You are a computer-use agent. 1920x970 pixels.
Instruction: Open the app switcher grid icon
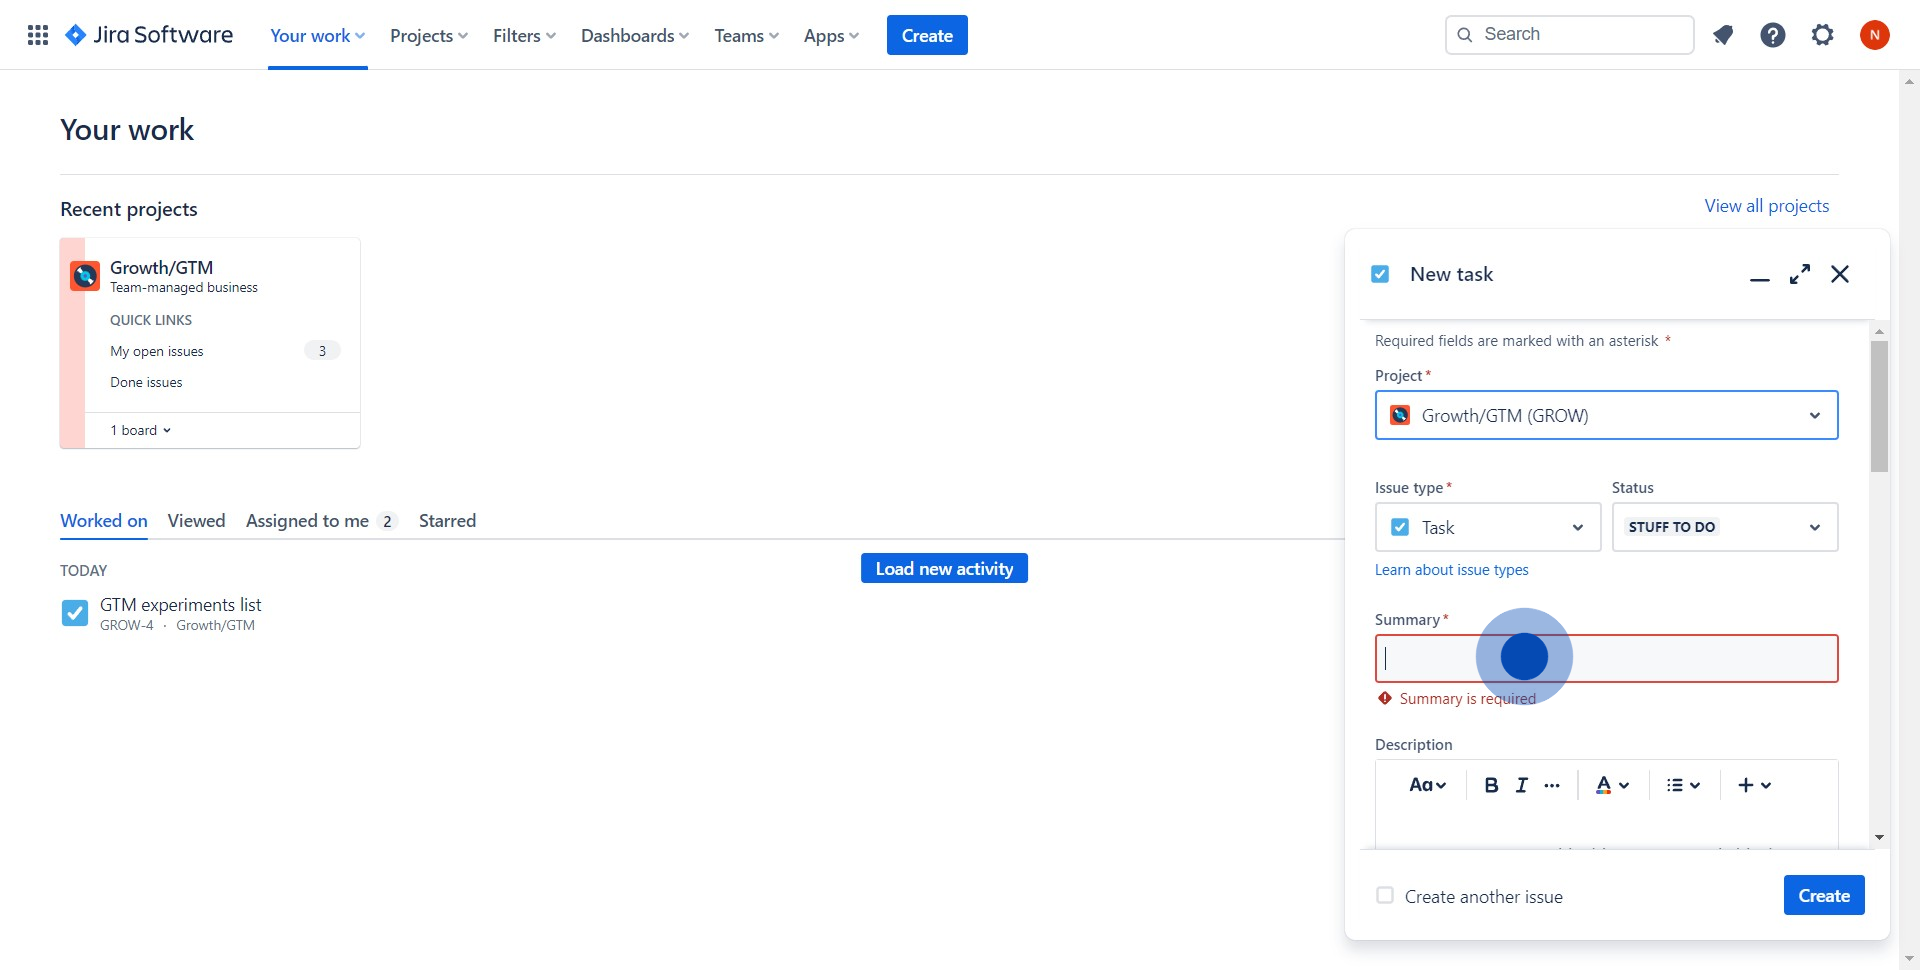pyautogui.click(x=38, y=35)
